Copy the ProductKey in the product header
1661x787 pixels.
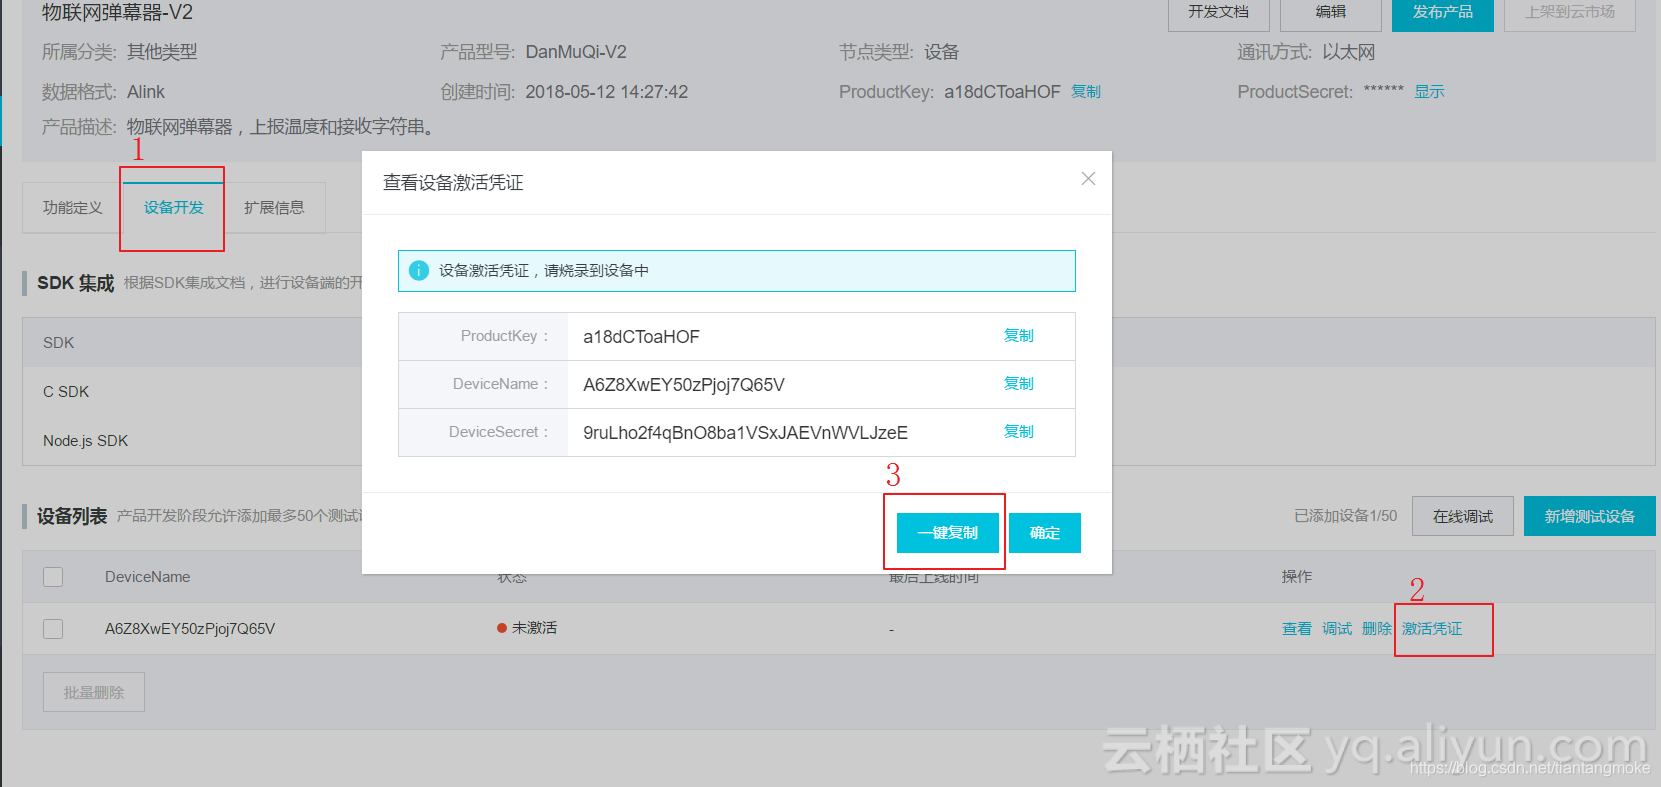click(1086, 92)
